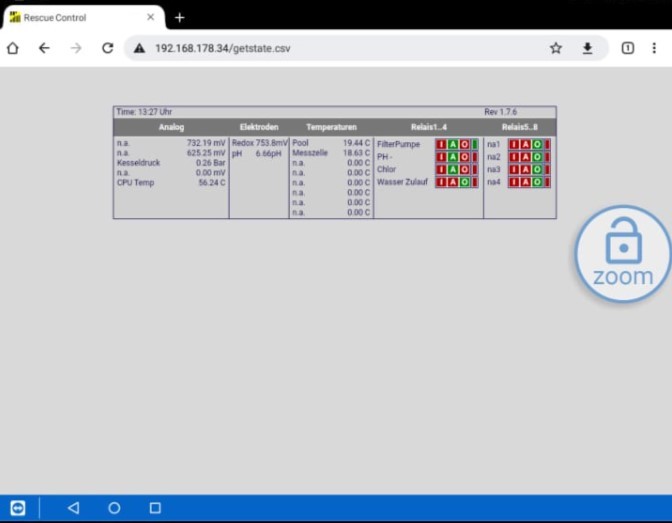Click the Temperaturen column header
Viewport: 672px width, 523px height.
pyautogui.click(x=331, y=127)
